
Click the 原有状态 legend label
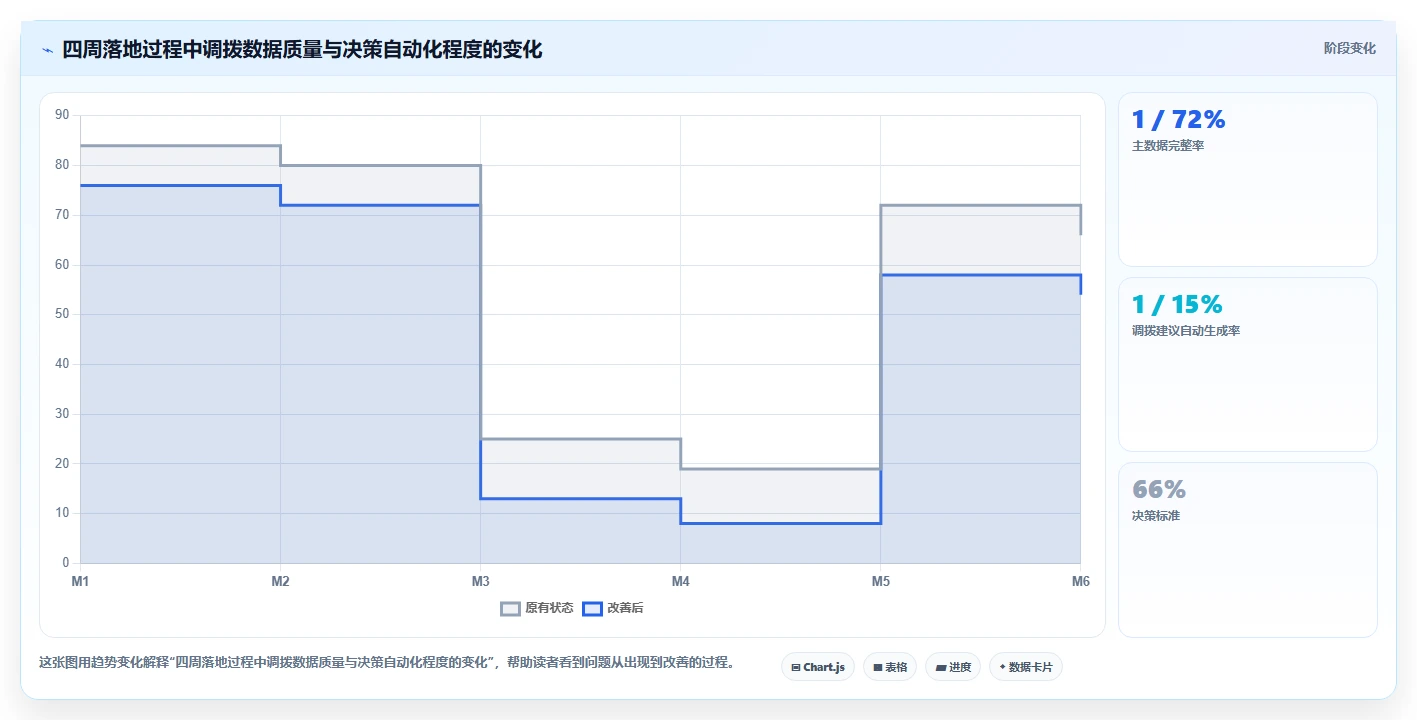pyautogui.click(x=549, y=608)
